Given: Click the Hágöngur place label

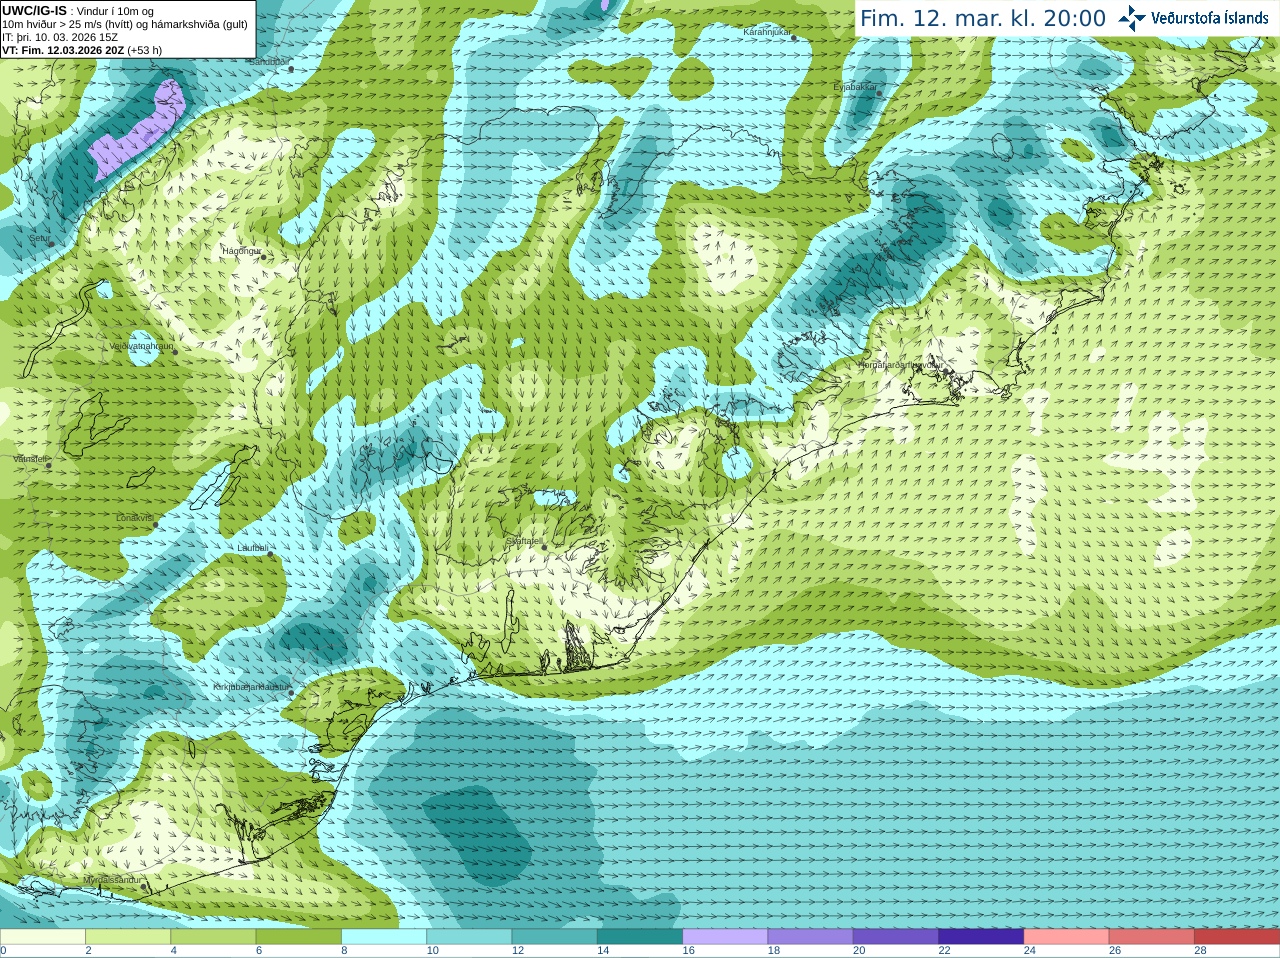Looking at the screenshot, I should coord(241,251).
